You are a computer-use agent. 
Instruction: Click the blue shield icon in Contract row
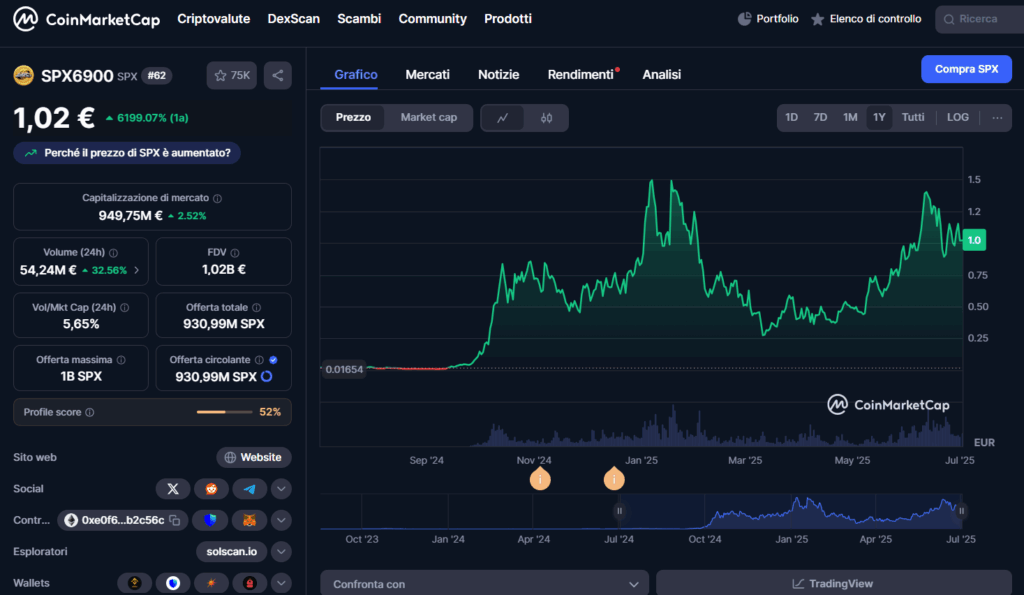210,520
